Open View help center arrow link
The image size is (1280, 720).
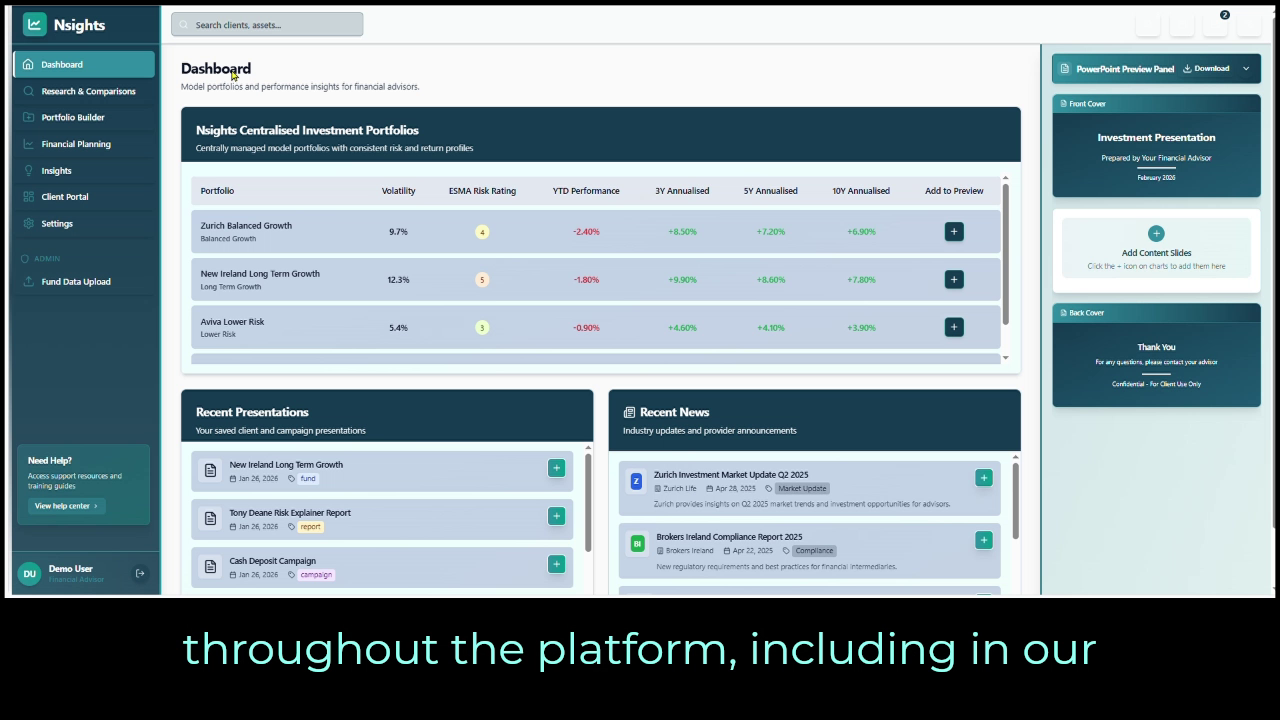pos(66,506)
